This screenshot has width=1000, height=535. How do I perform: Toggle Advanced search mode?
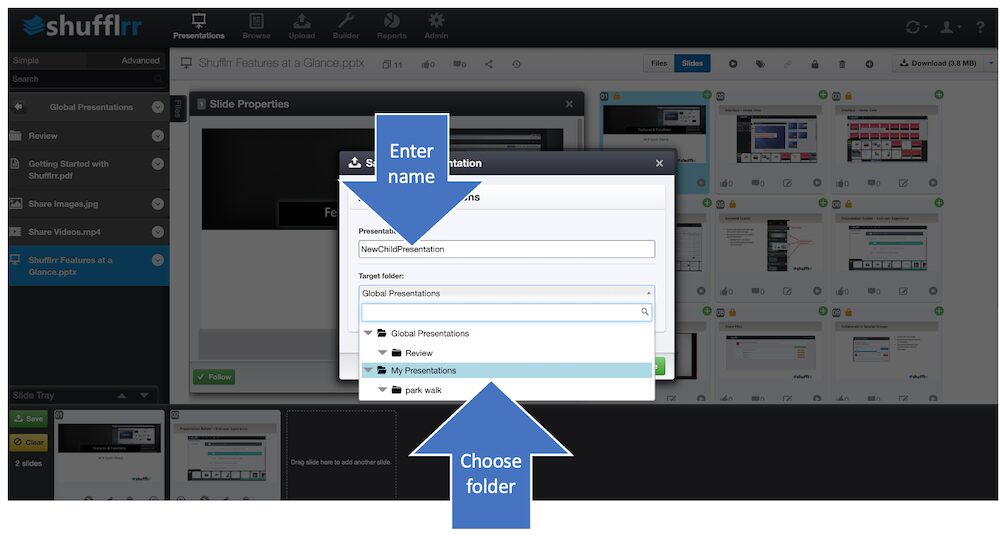tap(140, 61)
